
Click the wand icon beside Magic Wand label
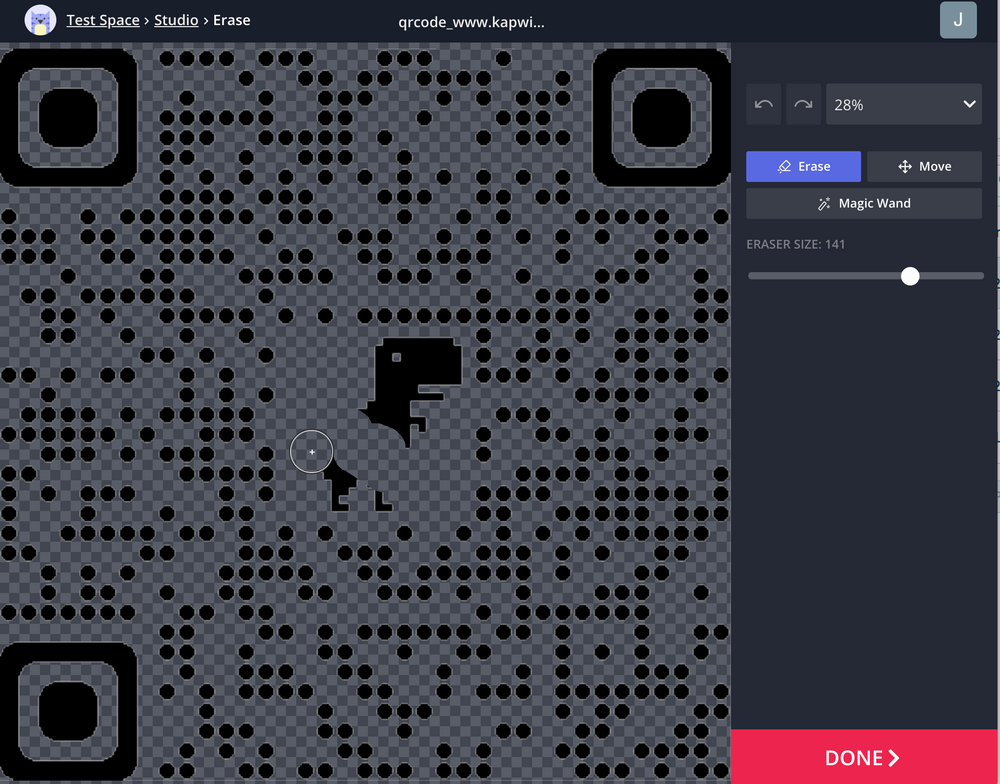[x=823, y=203]
